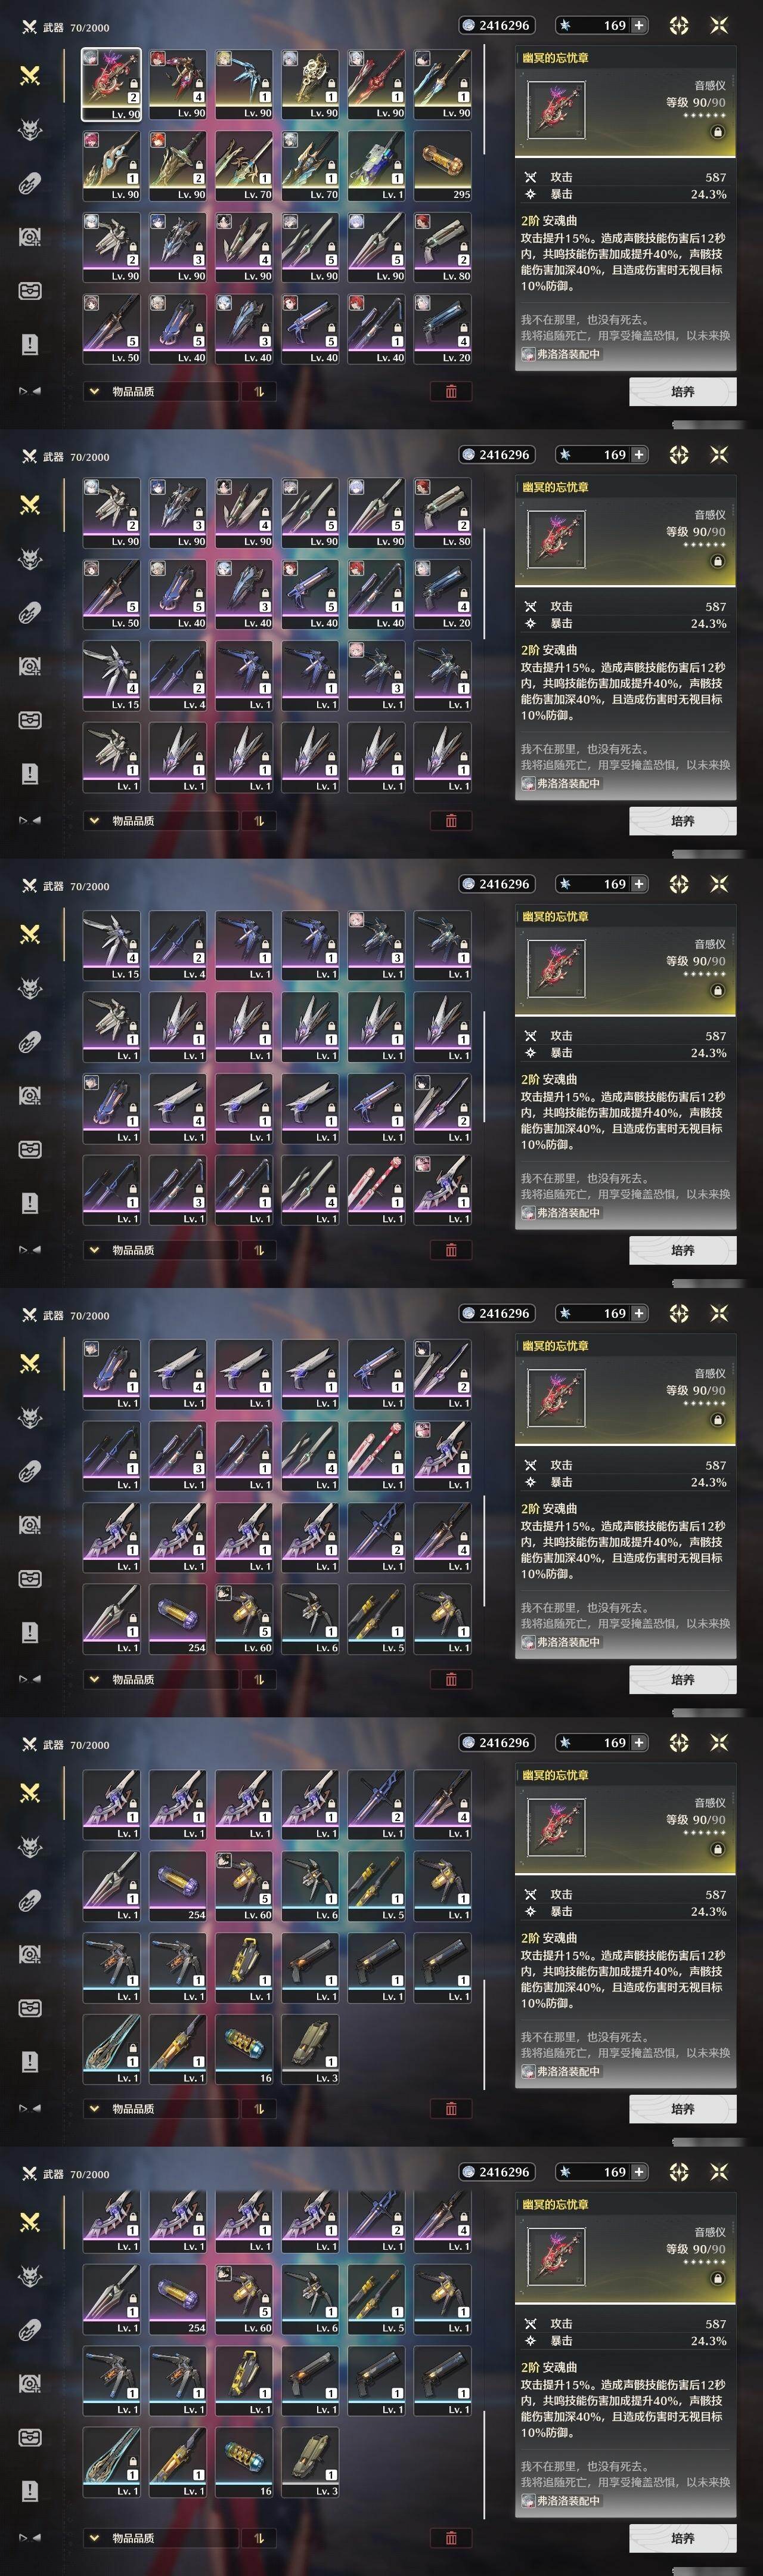Toggle the sort order arrows in topmost screenshot
The height and width of the screenshot is (2576, 763).
tap(259, 392)
